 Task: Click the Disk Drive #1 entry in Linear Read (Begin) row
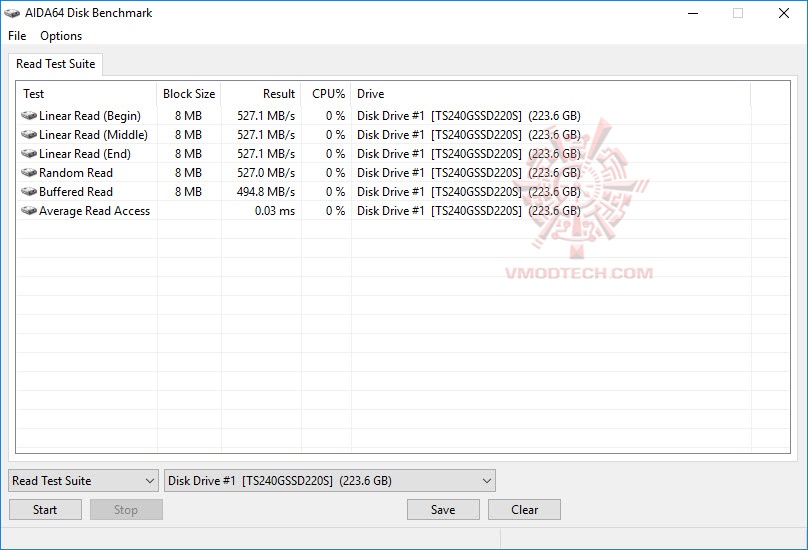pos(468,116)
